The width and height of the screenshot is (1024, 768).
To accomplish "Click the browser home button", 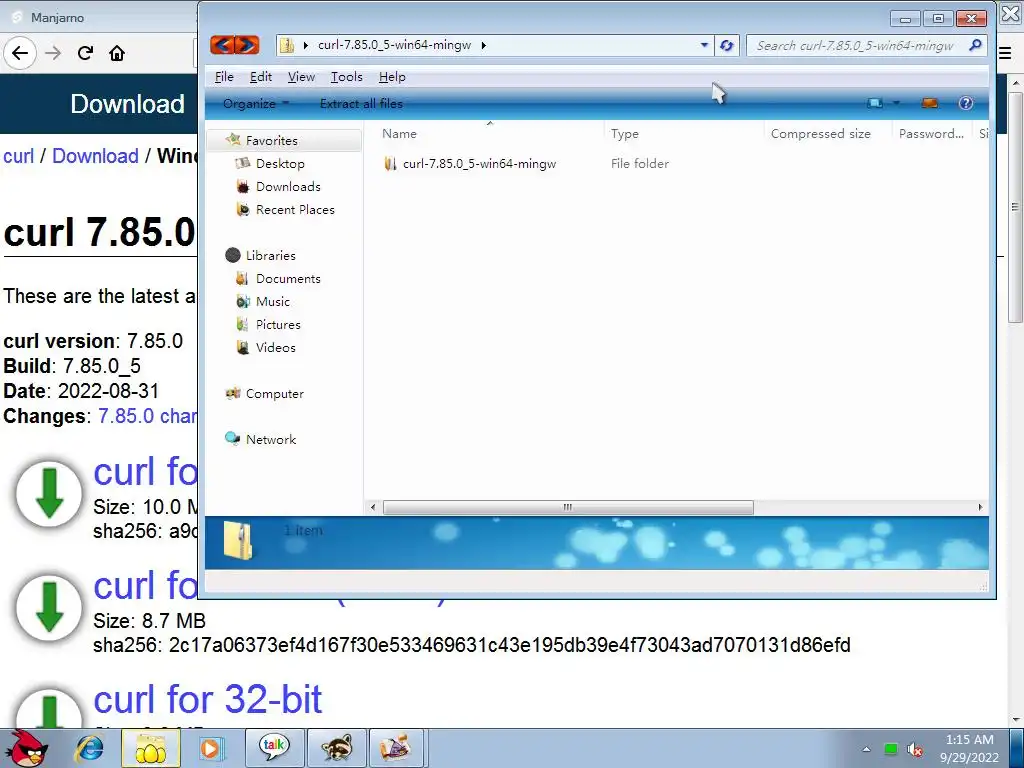I will pos(117,53).
